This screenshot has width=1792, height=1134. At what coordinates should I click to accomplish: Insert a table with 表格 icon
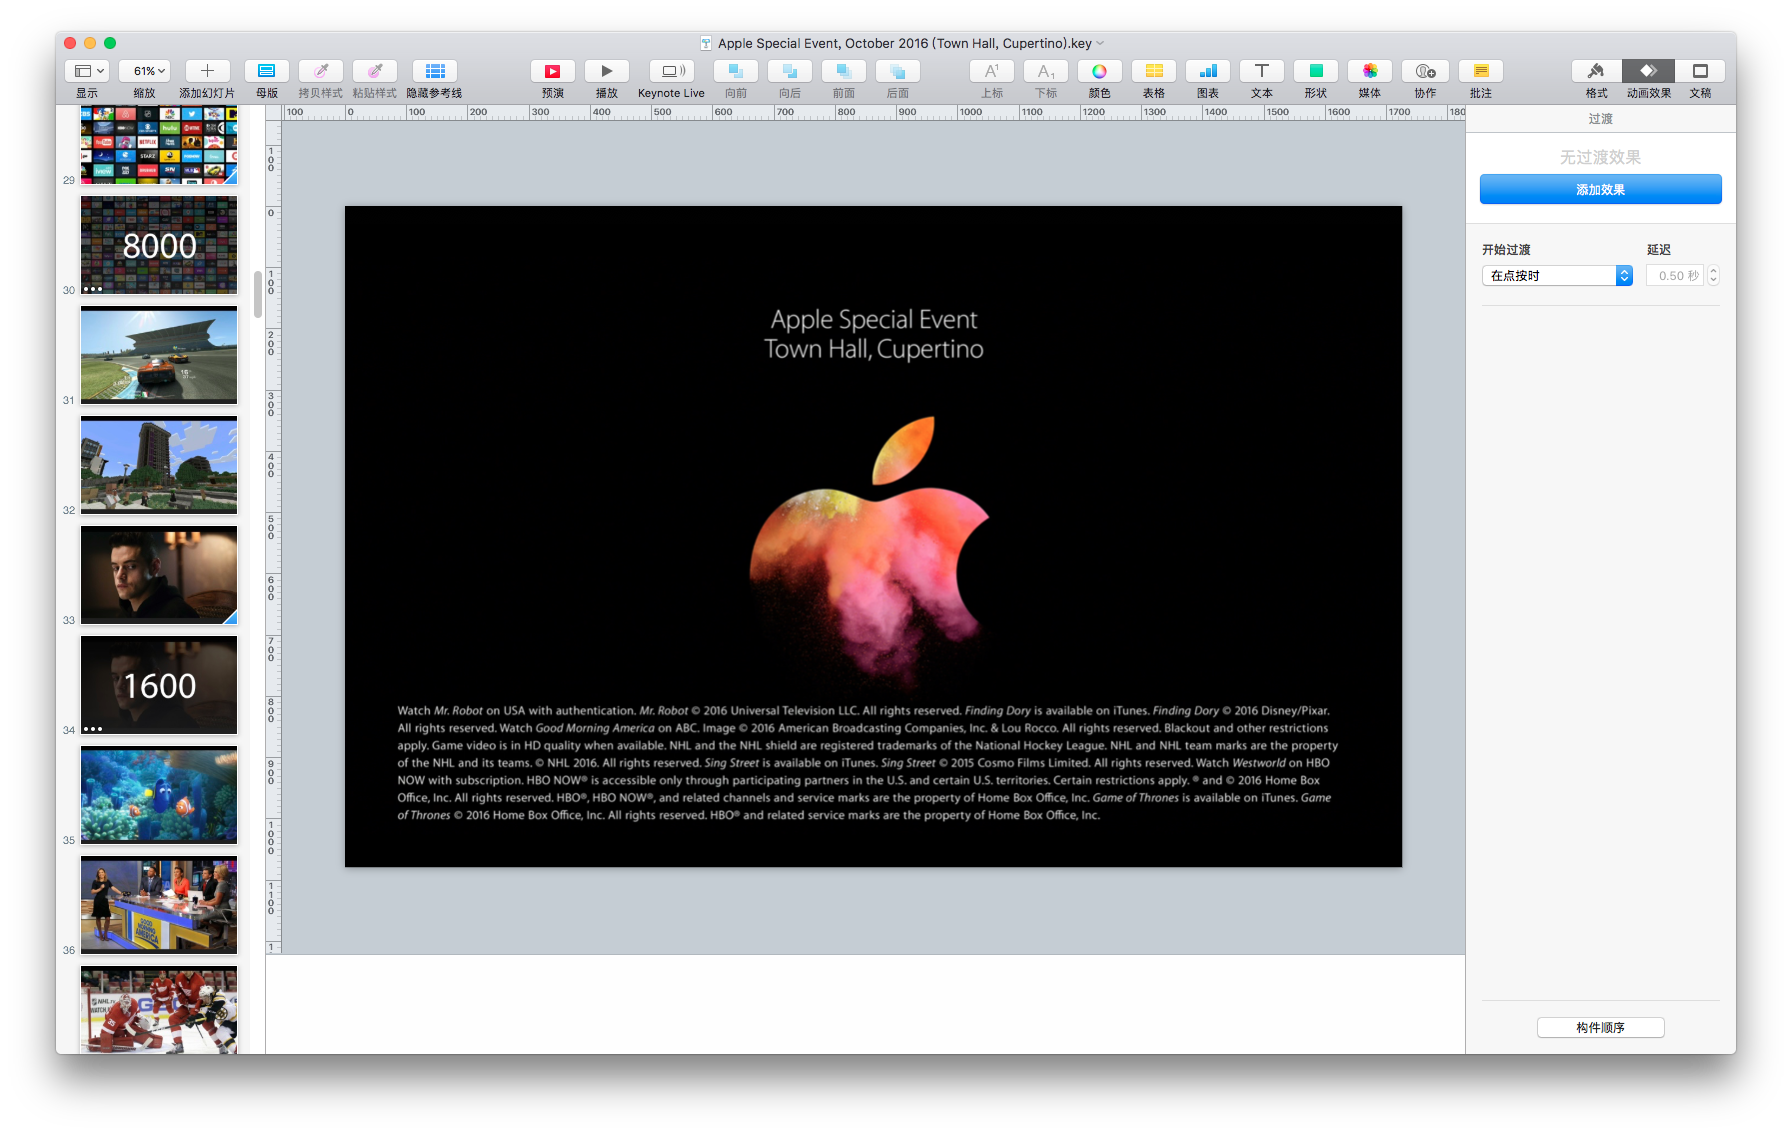tap(1154, 71)
